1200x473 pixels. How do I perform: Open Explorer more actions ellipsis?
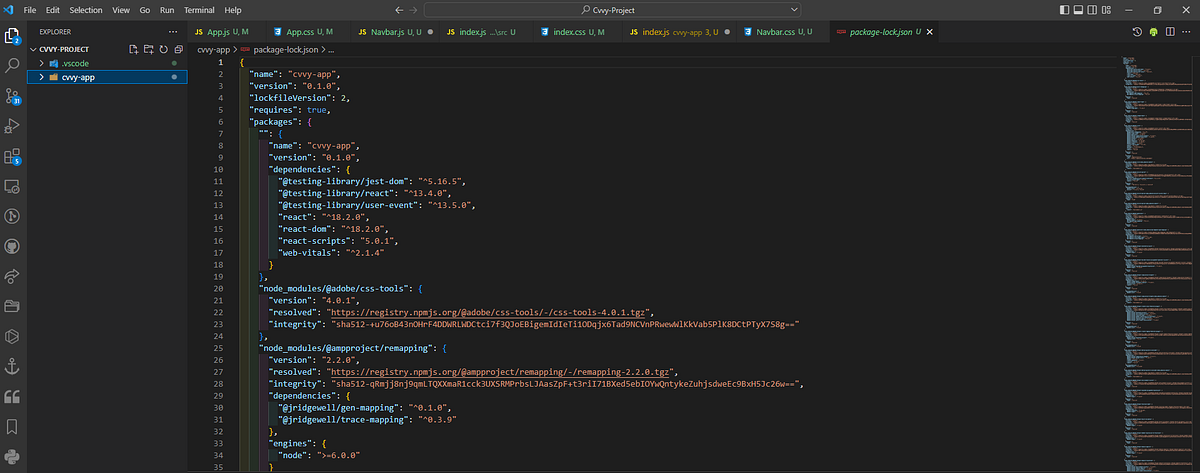coord(174,32)
